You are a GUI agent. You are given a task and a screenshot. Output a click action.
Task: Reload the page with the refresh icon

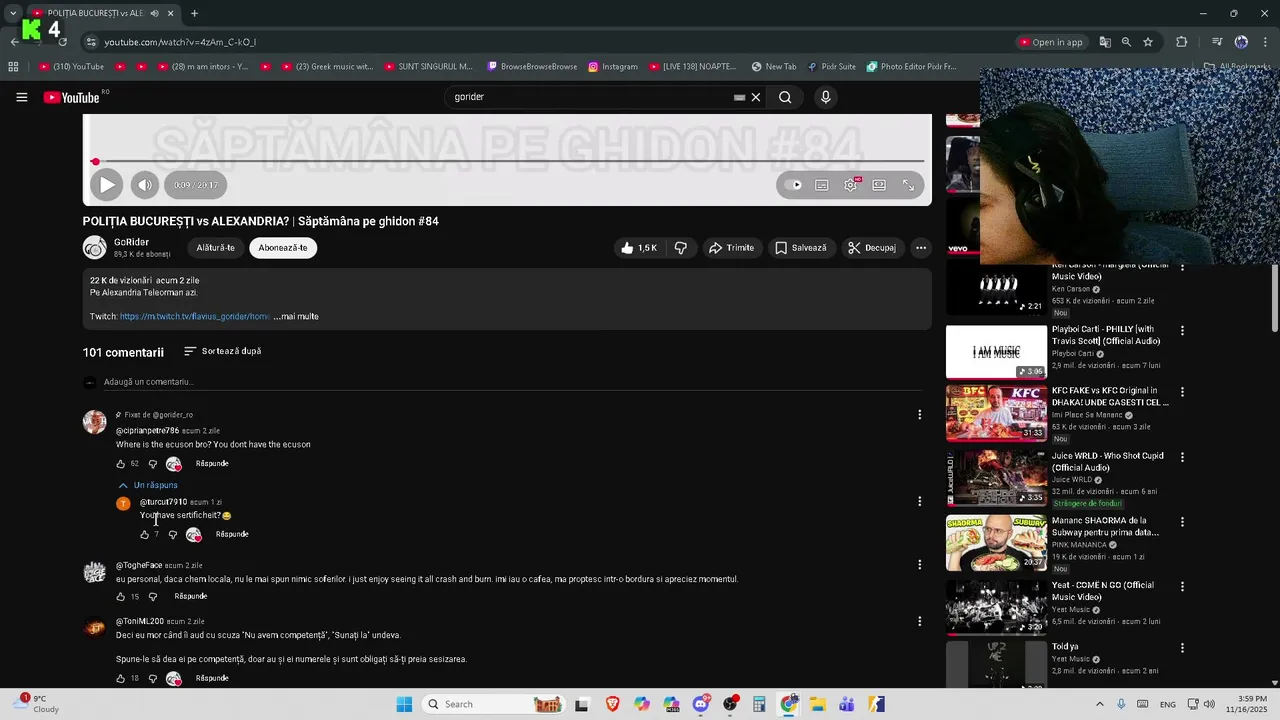[x=62, y=42]
